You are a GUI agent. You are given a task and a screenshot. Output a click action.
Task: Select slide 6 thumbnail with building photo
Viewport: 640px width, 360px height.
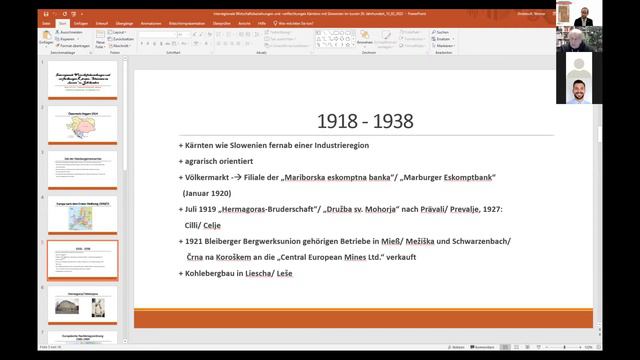(x=82, y=306)
